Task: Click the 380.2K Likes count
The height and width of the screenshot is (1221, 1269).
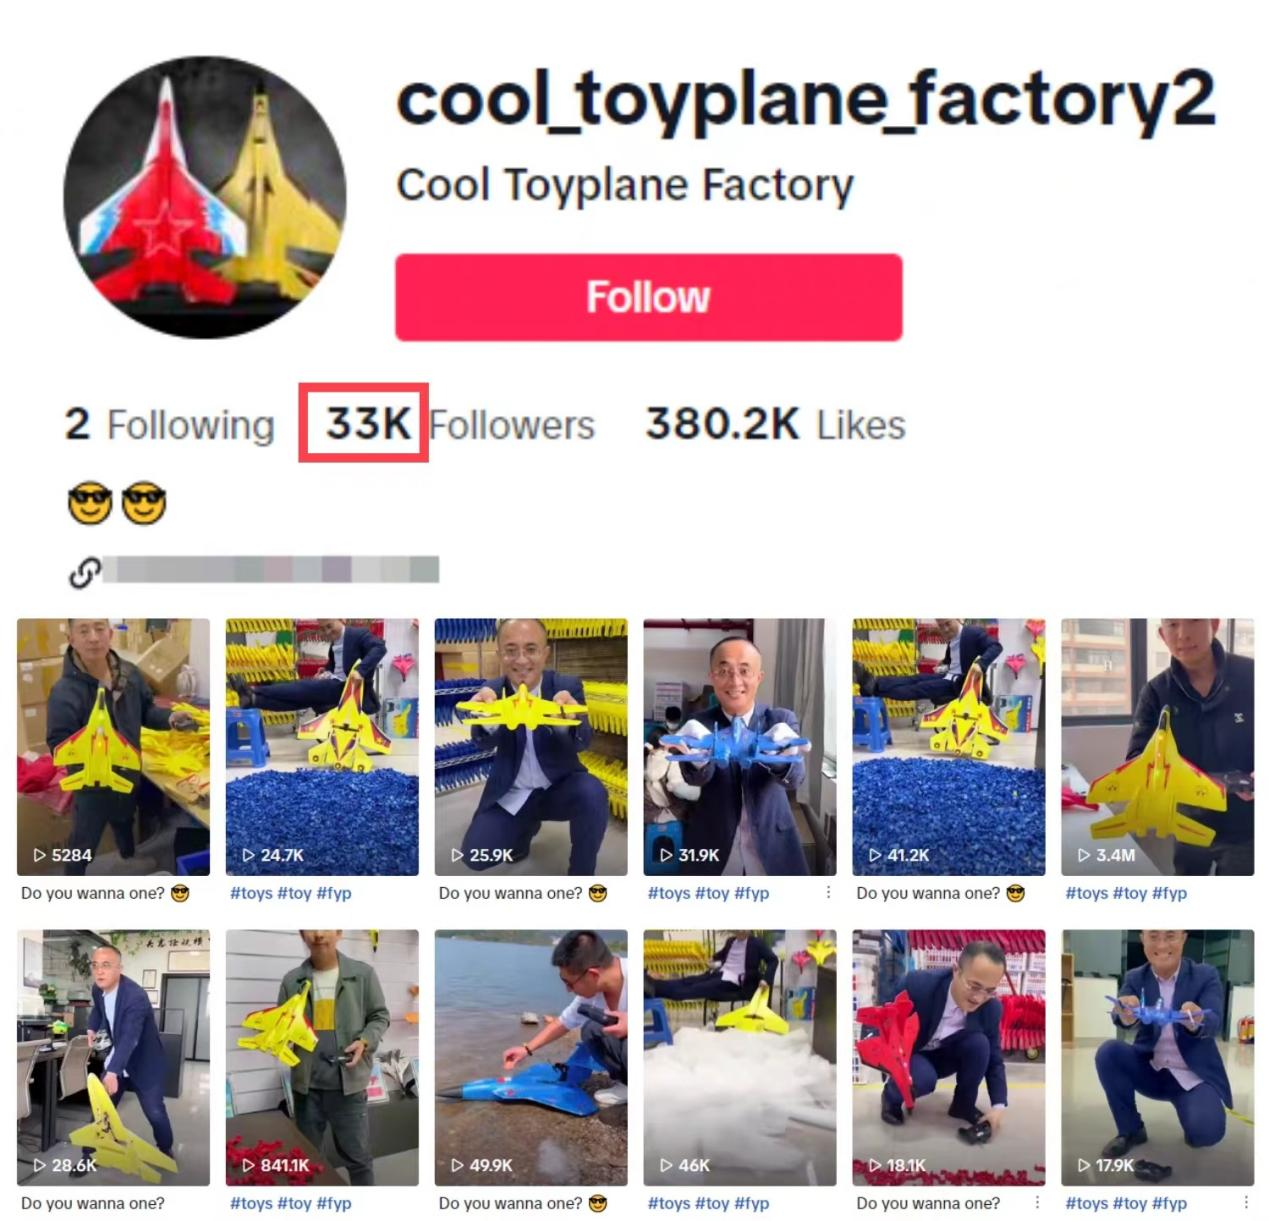Action: tap(775, 424)
